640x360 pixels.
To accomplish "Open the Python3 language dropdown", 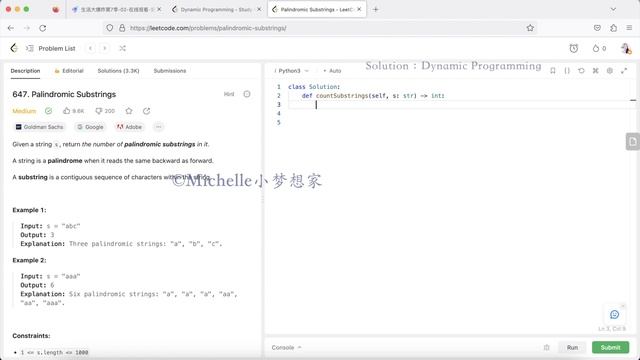I will 291,71.
